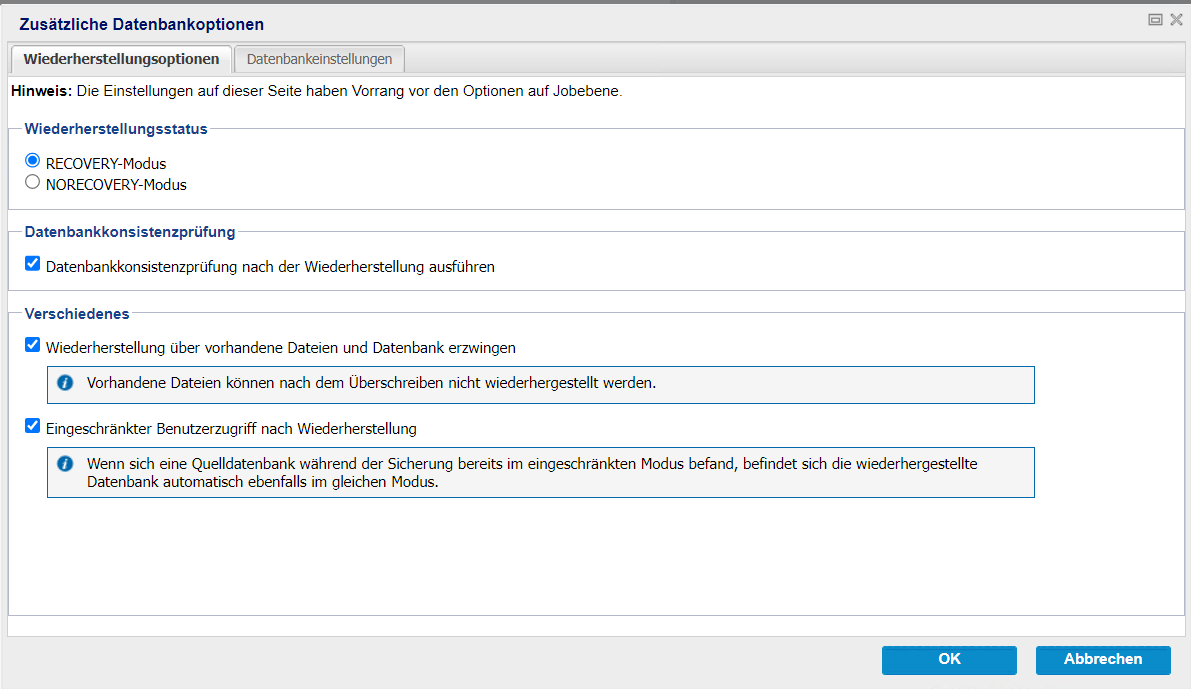
Task: Click the Datenbankkonsistenzprüfung section heading
Action: coord(130,232)
